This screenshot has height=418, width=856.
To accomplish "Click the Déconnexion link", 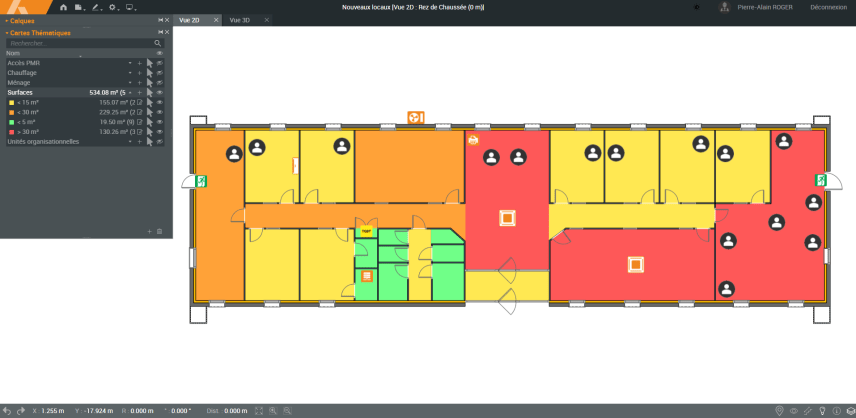I will pos(829,7).
